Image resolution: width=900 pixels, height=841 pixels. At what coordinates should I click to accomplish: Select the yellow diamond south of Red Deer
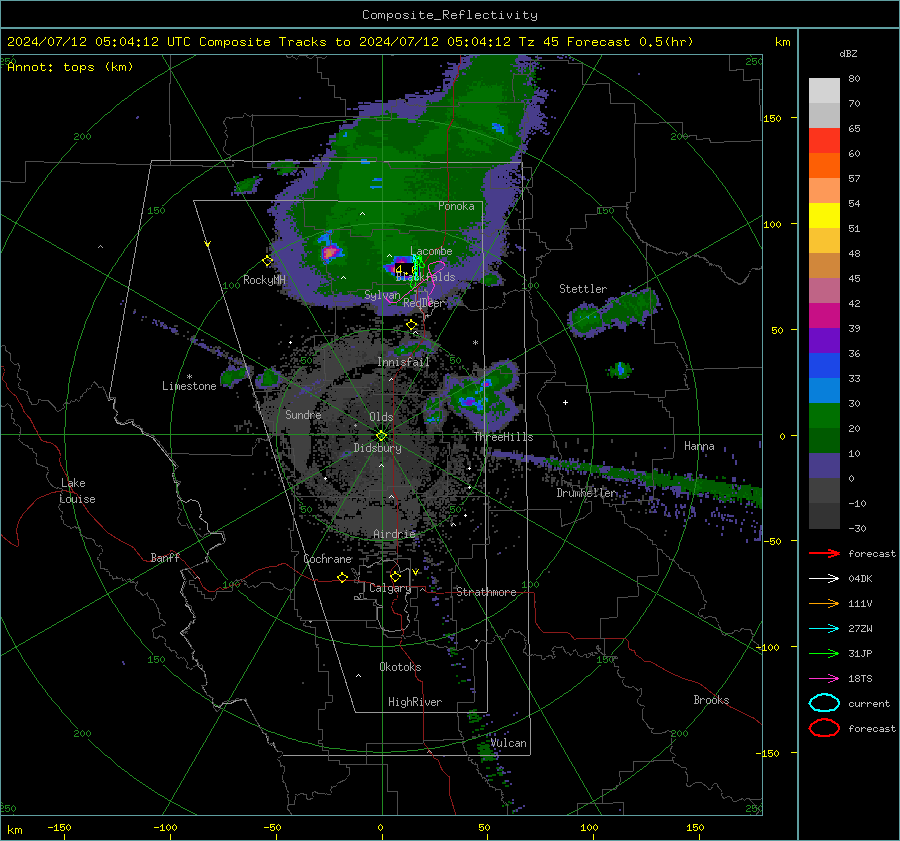412,325
